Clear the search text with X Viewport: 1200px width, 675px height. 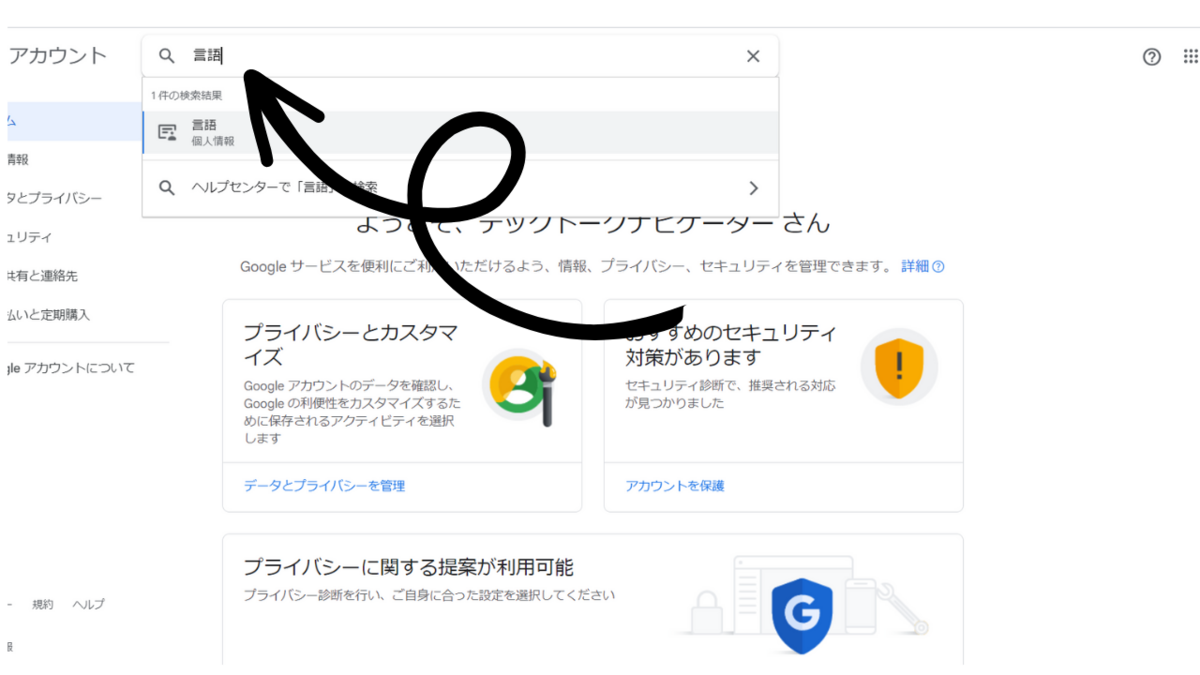pos(753,56)
